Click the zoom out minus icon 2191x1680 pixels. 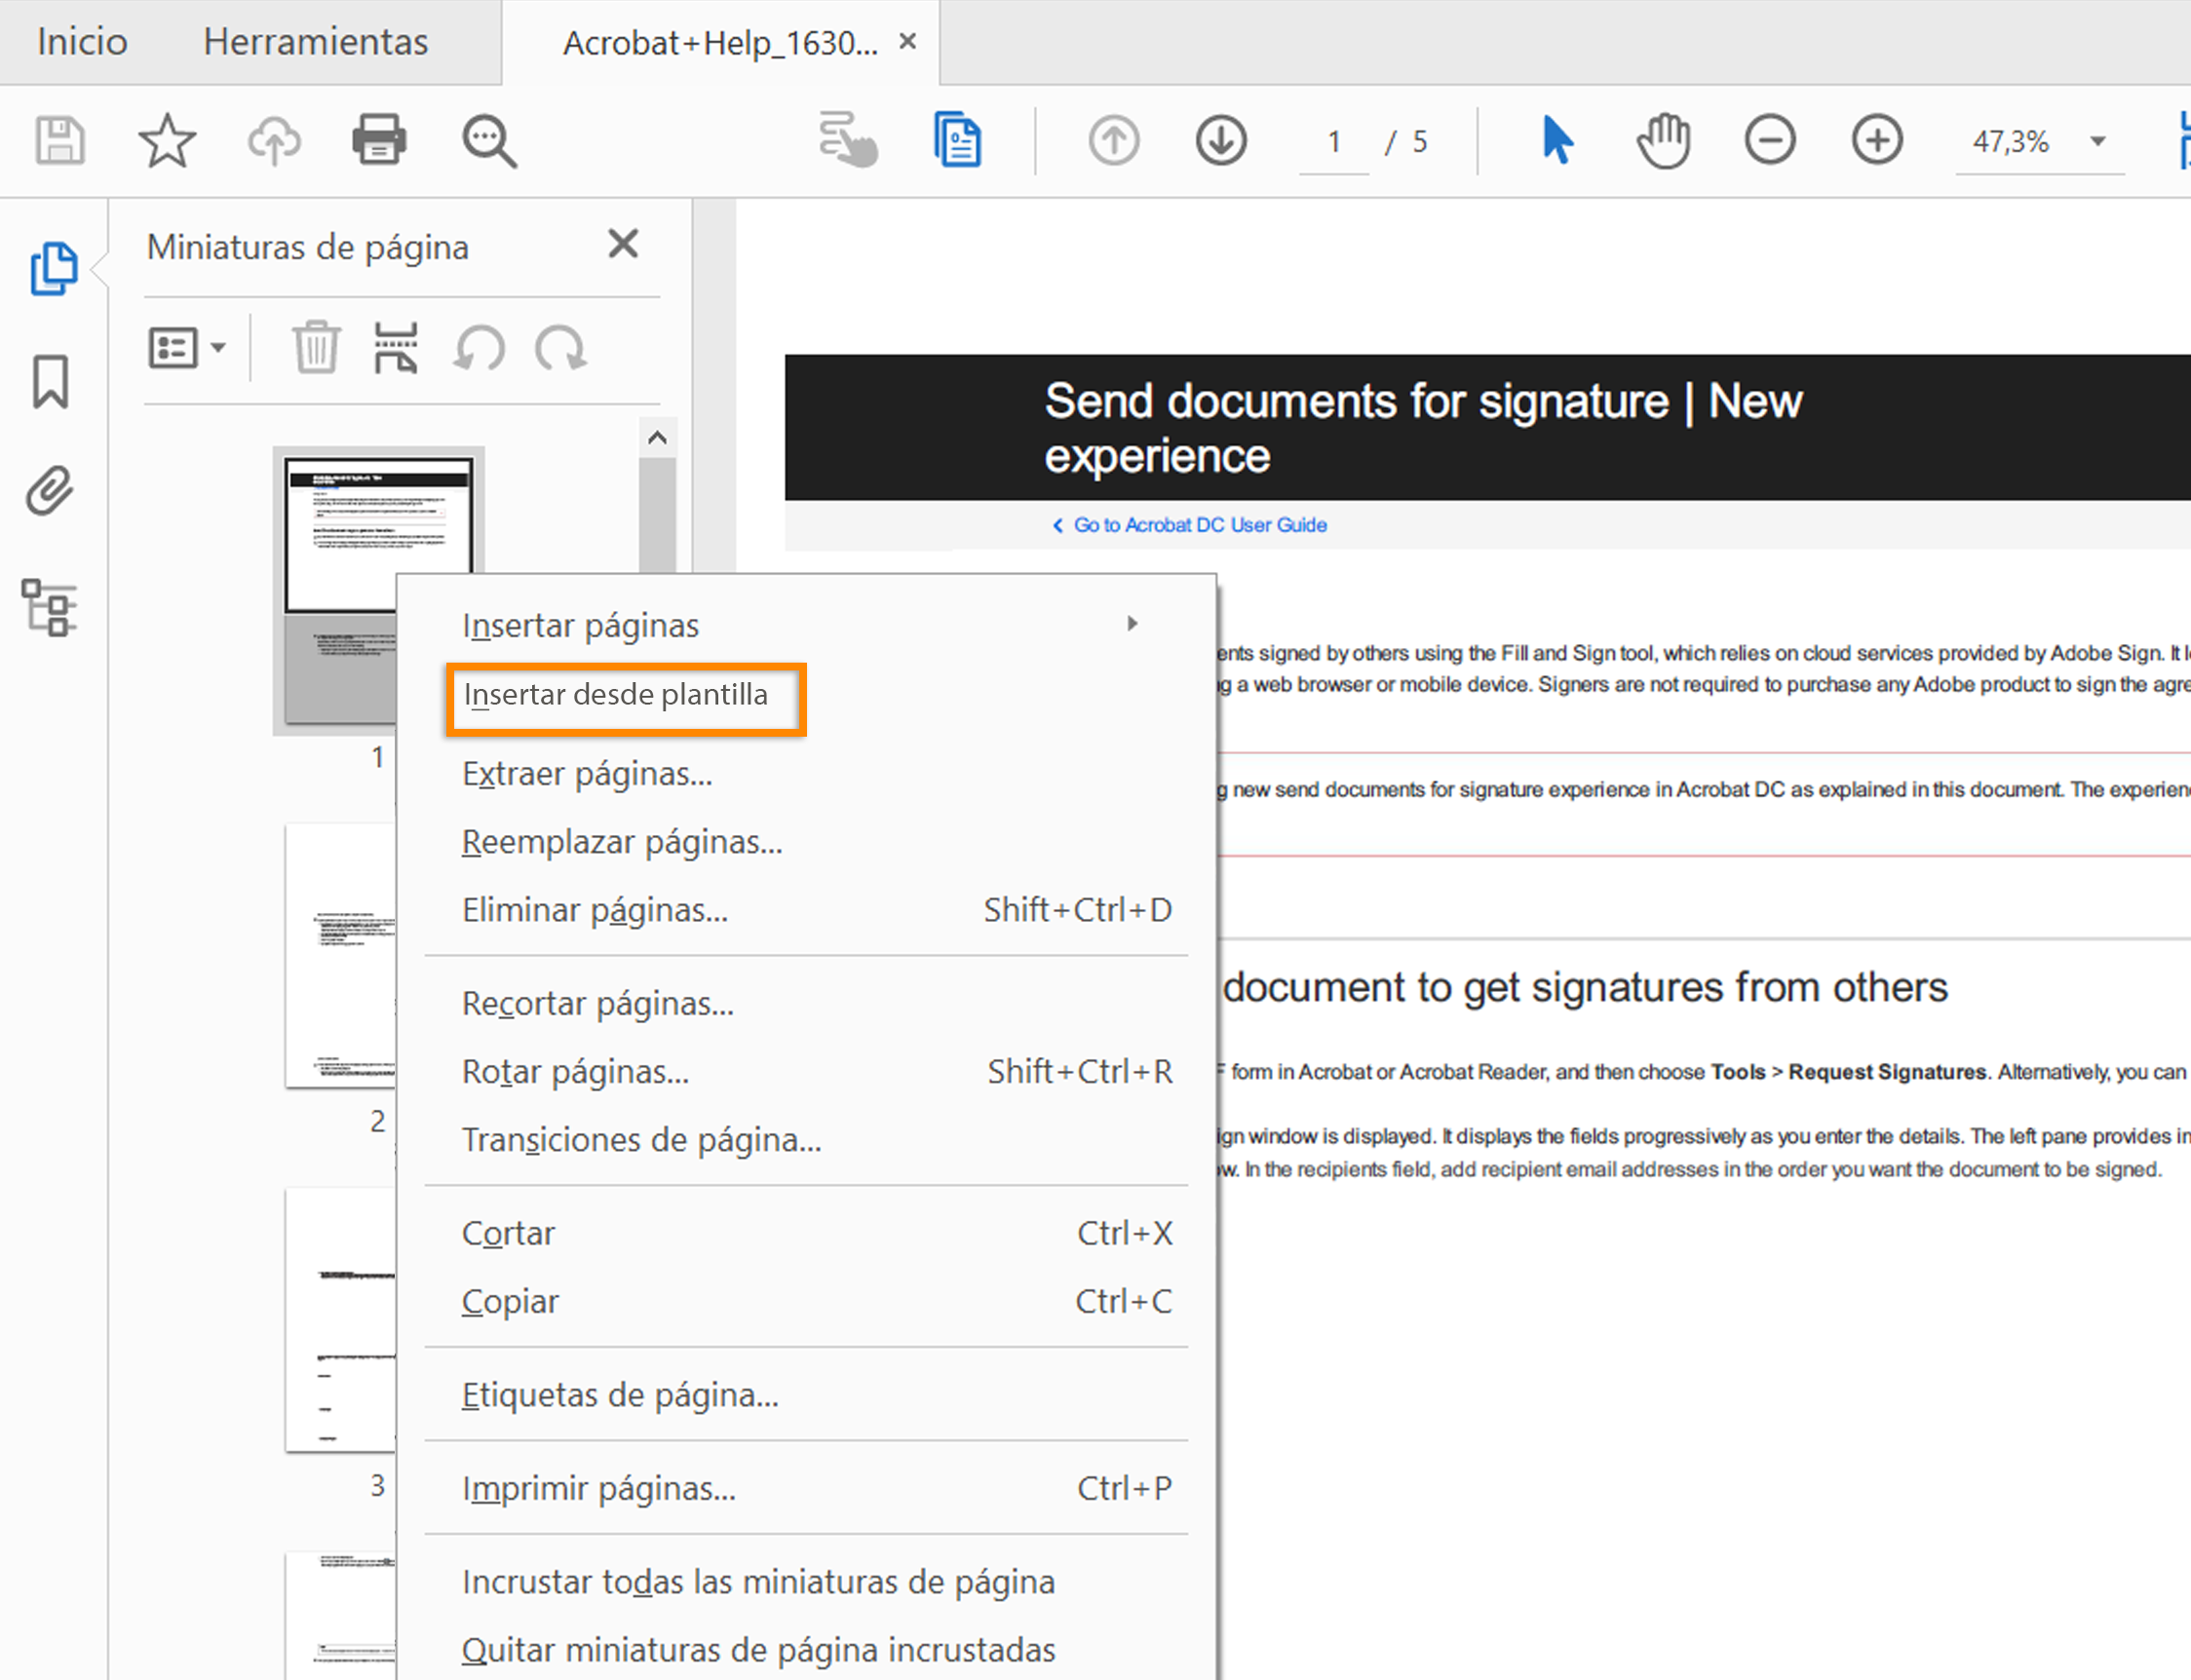(x=1770, y=140)
